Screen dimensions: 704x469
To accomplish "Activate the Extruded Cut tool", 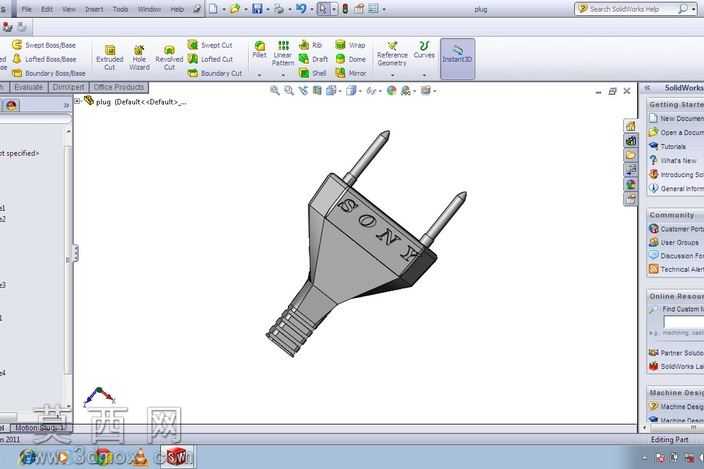I will point(110,57).
